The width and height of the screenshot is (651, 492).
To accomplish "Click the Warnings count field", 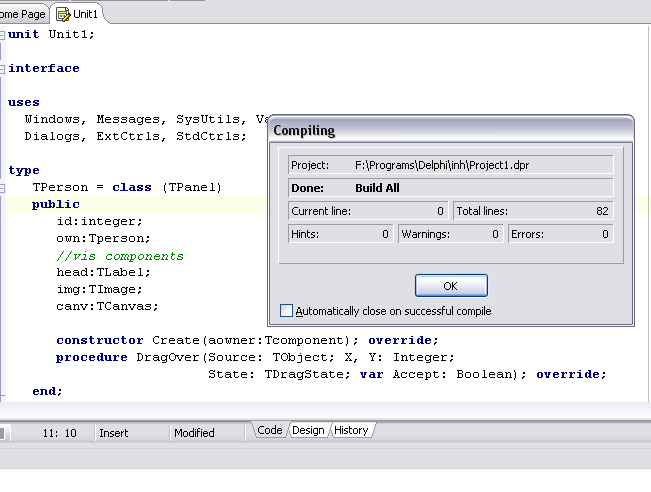I will pyautogui.click(x=450, y=234).
